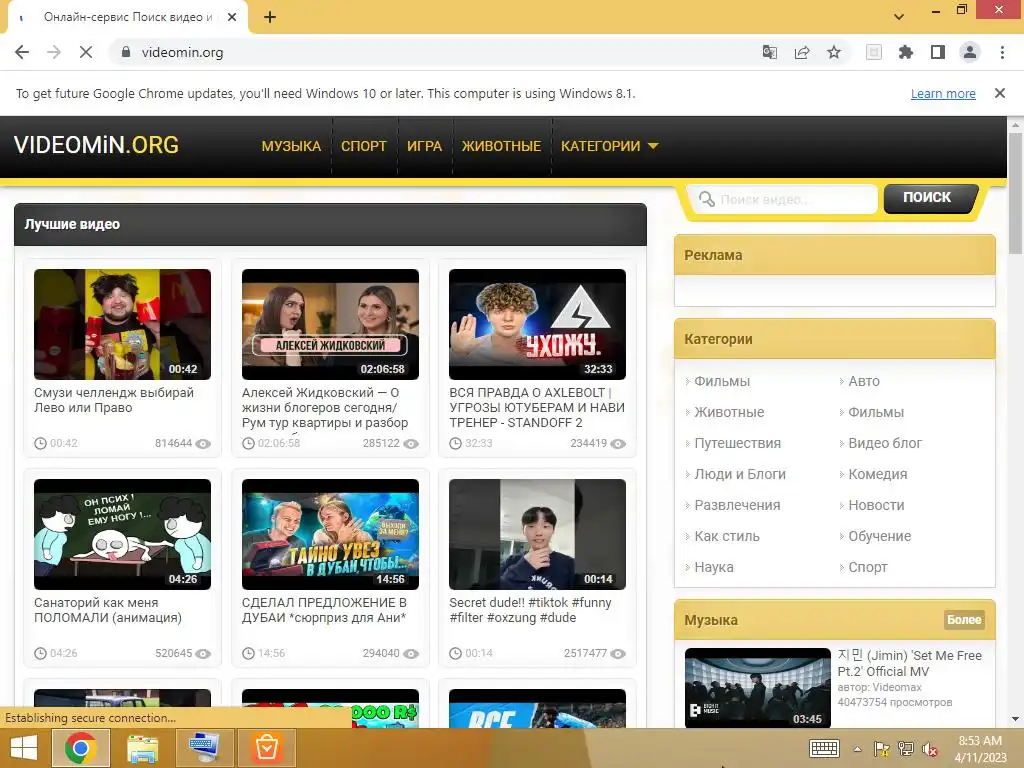Viewport: 1024px width, 768px height.
Task: Open the ИГРА menu item
Action: [424, 146]
